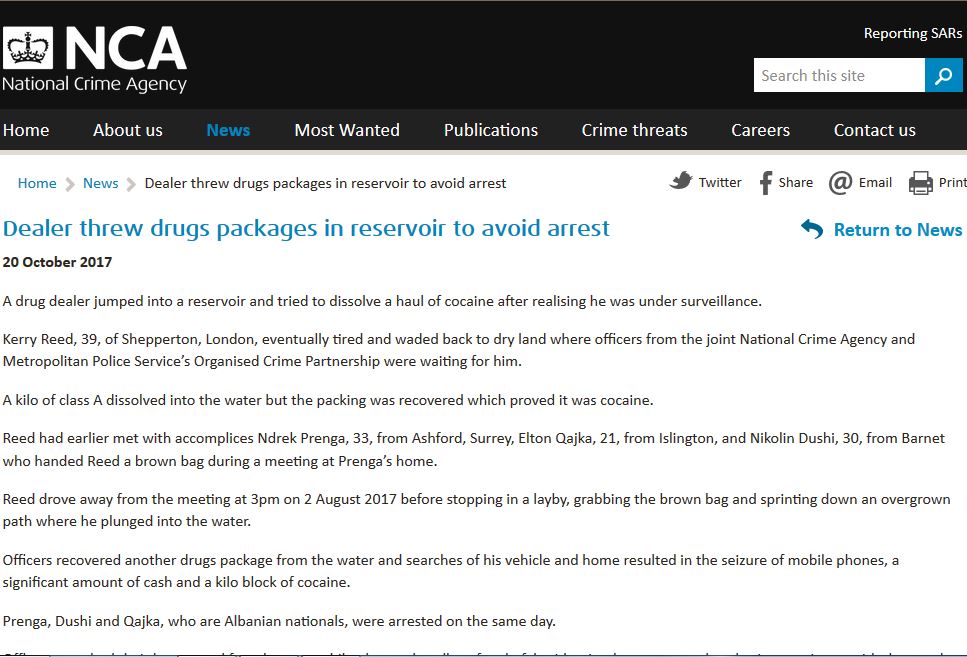Open the Home navigation menu item
The height and width of the screenshot is (657, 967).
click(26, 130)
